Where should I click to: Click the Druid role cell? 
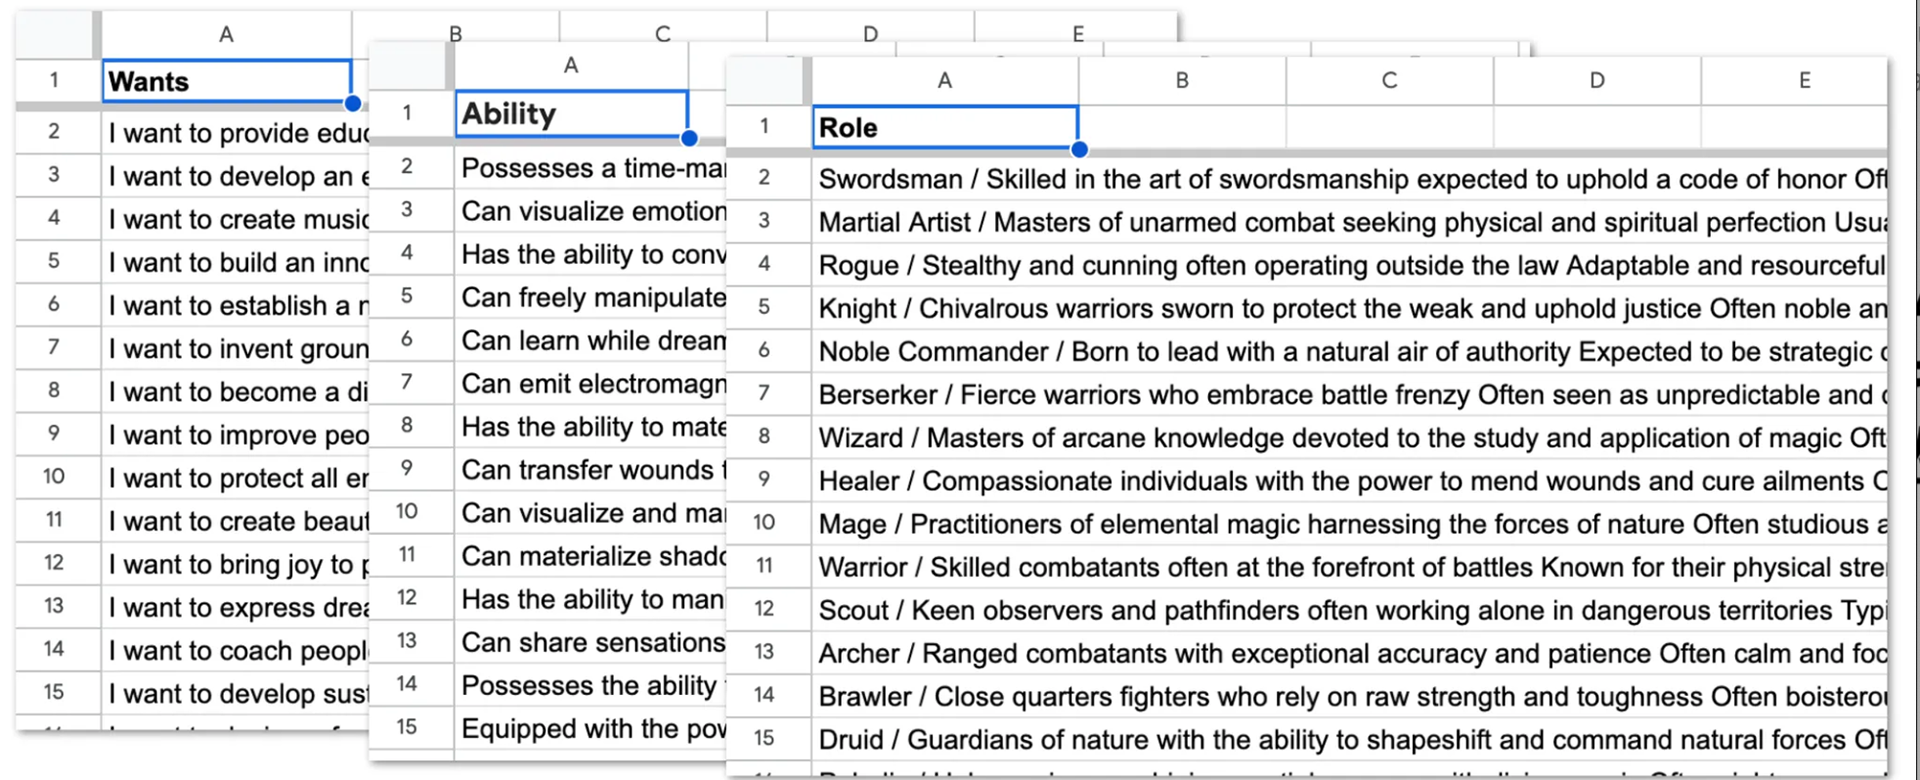point(1350,739)
